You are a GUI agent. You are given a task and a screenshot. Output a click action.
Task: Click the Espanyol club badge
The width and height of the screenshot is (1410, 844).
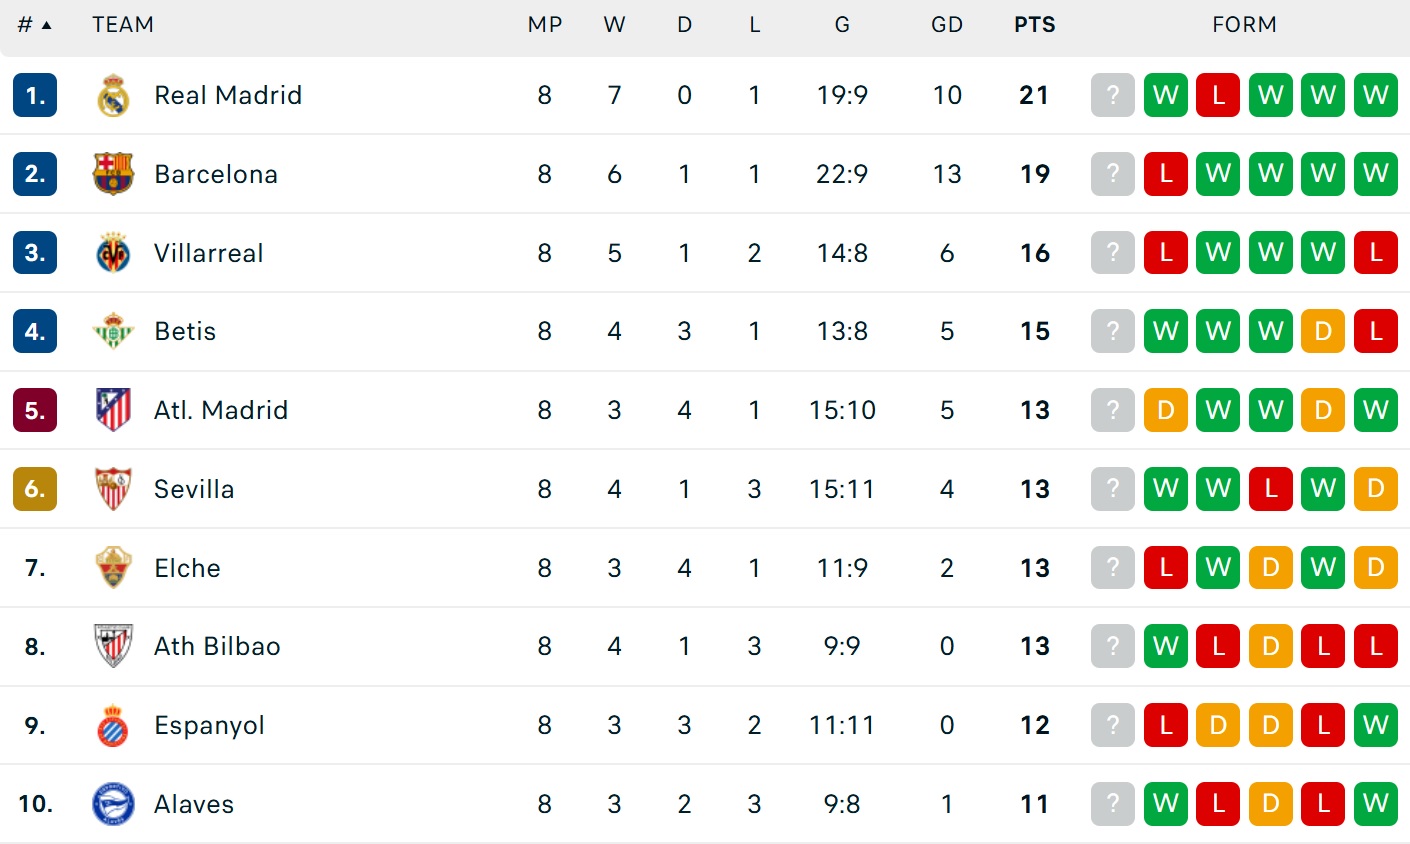coord(113,725)
